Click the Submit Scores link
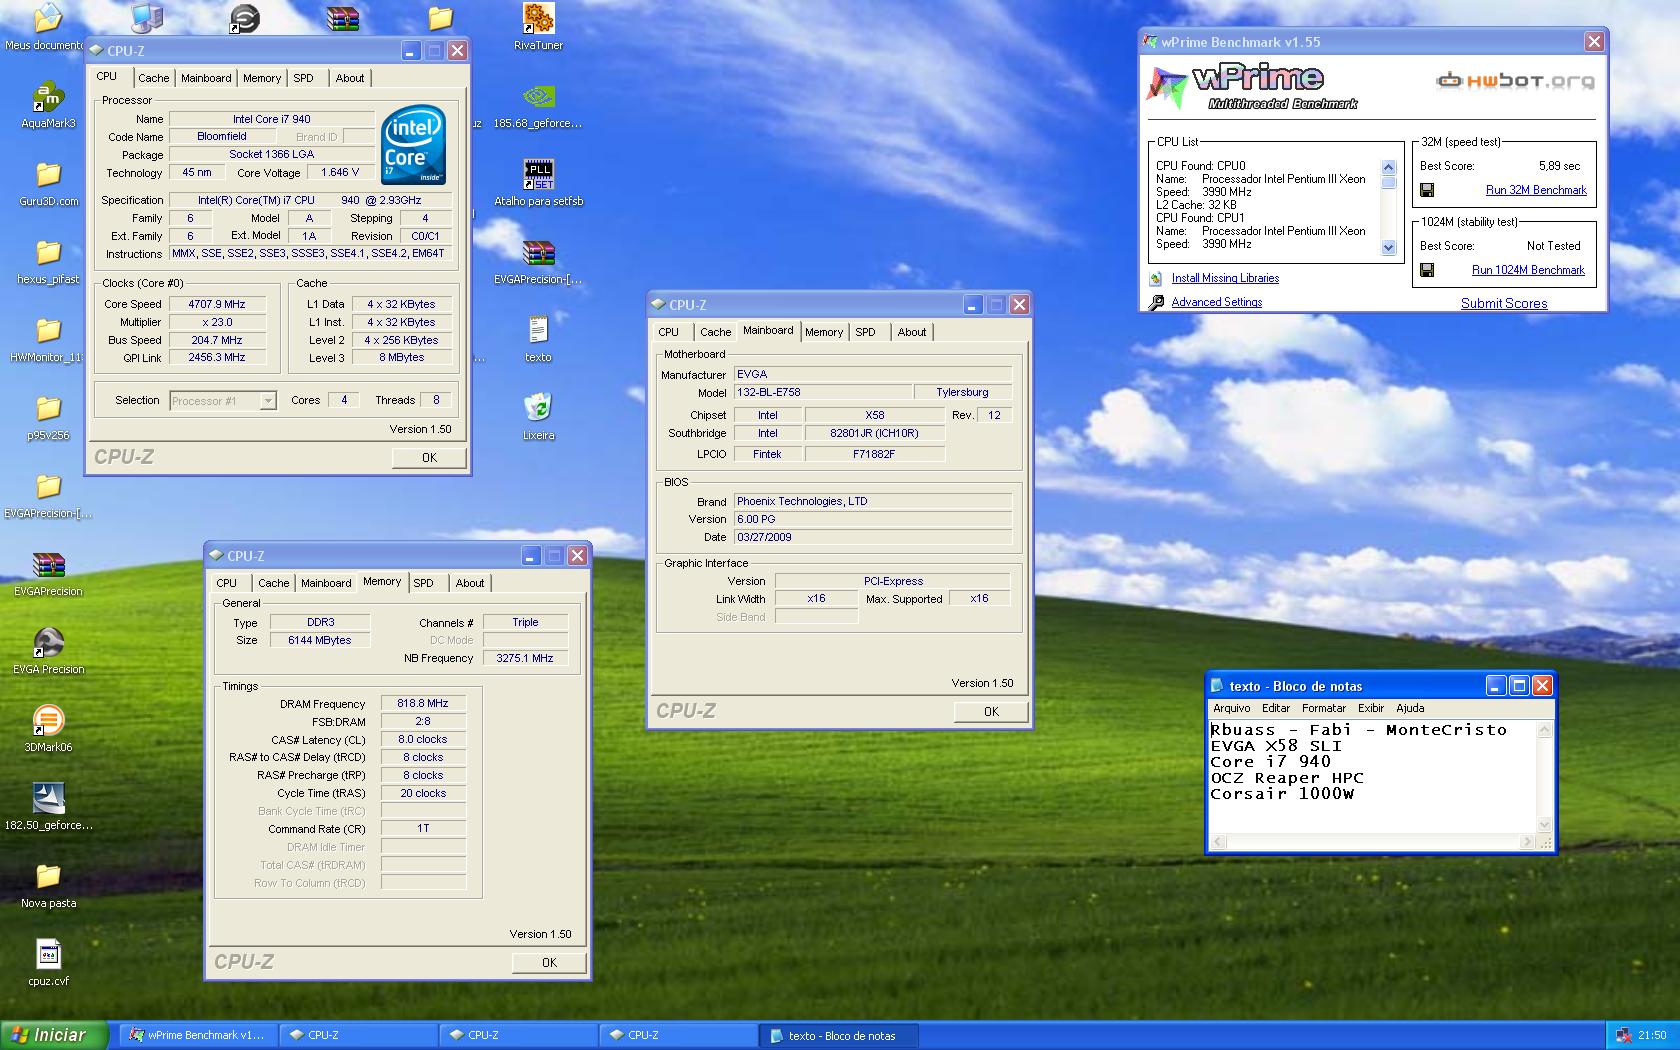Viewport: 1680px width, 1050px height. point(1504,303)
